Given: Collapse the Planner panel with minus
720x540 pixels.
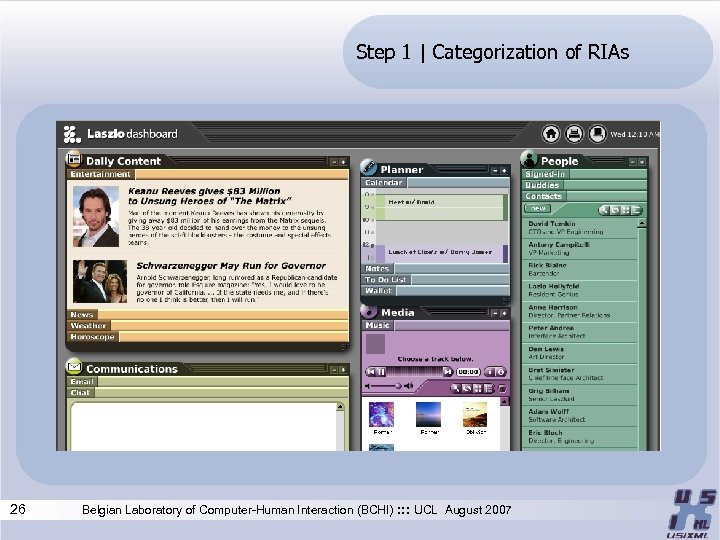Looking at the screenshot, I should click(x=495, y=171).
